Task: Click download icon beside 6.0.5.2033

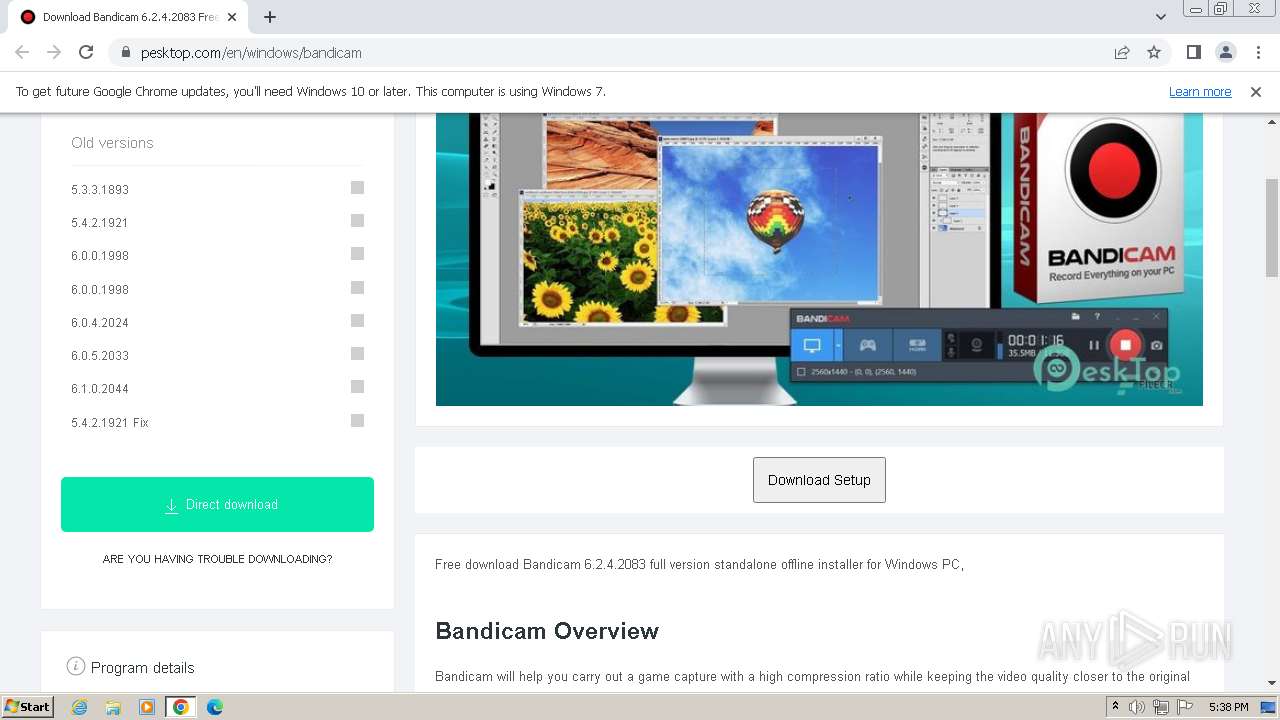Action: pos(357,353)
